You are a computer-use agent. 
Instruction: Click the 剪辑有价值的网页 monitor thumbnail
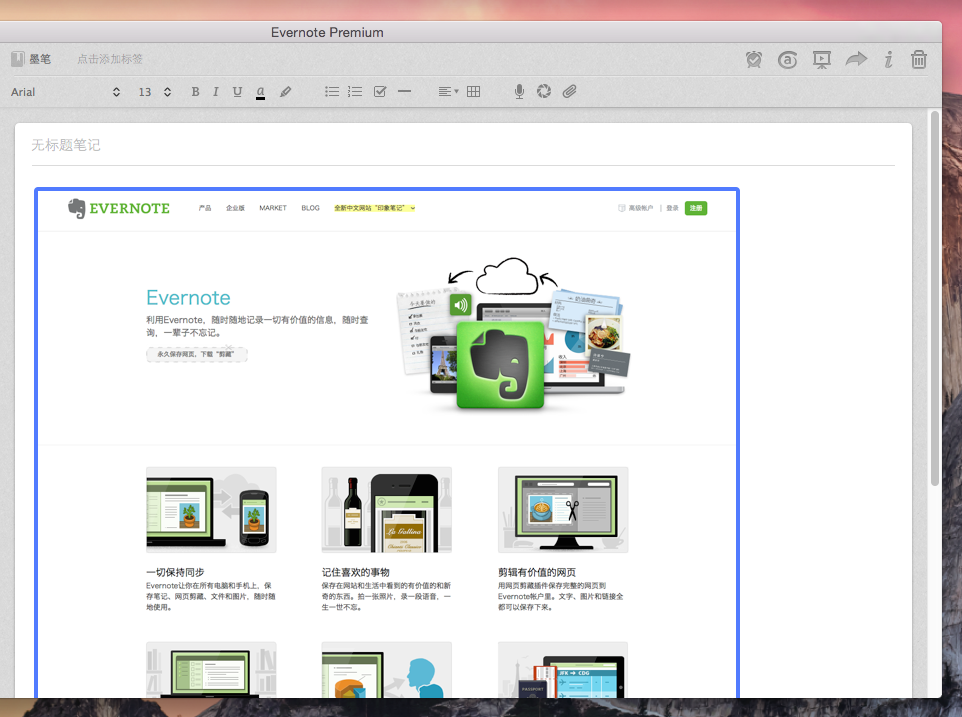563,510
